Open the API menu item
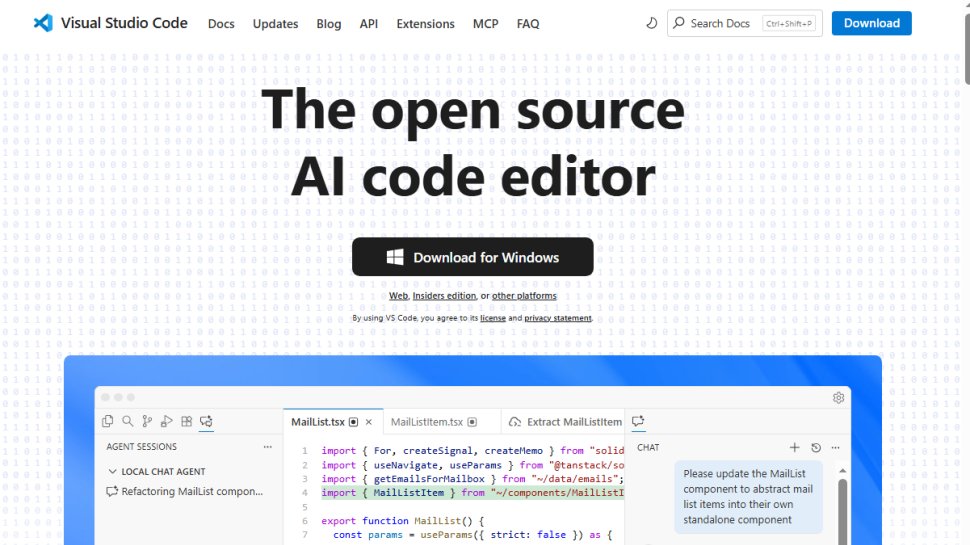This screenshot has height=545, width=970. tap(369, 24)
